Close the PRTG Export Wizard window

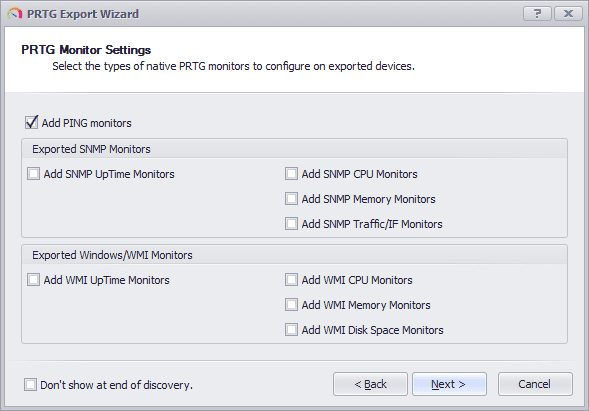point(568,14)
